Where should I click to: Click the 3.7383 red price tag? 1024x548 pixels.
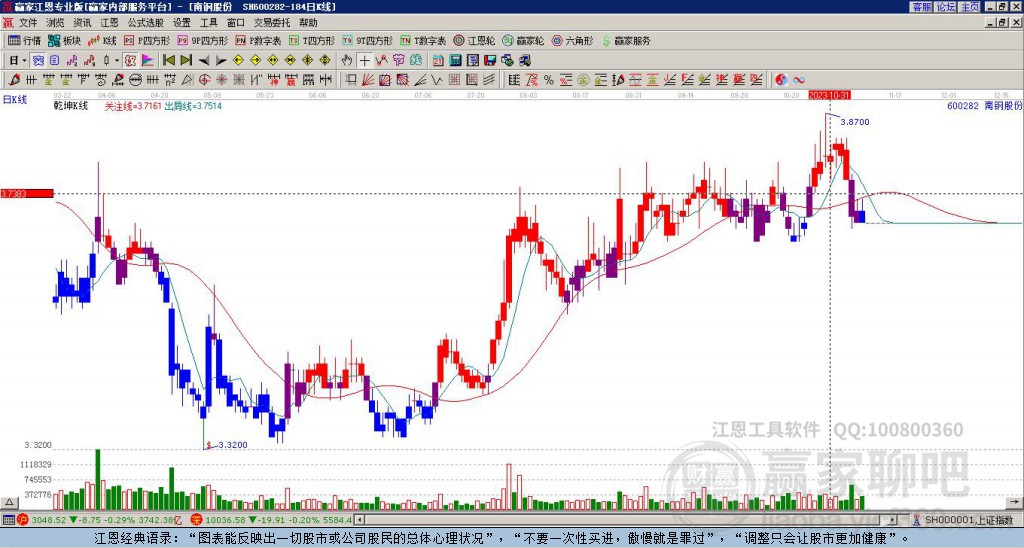27,193
